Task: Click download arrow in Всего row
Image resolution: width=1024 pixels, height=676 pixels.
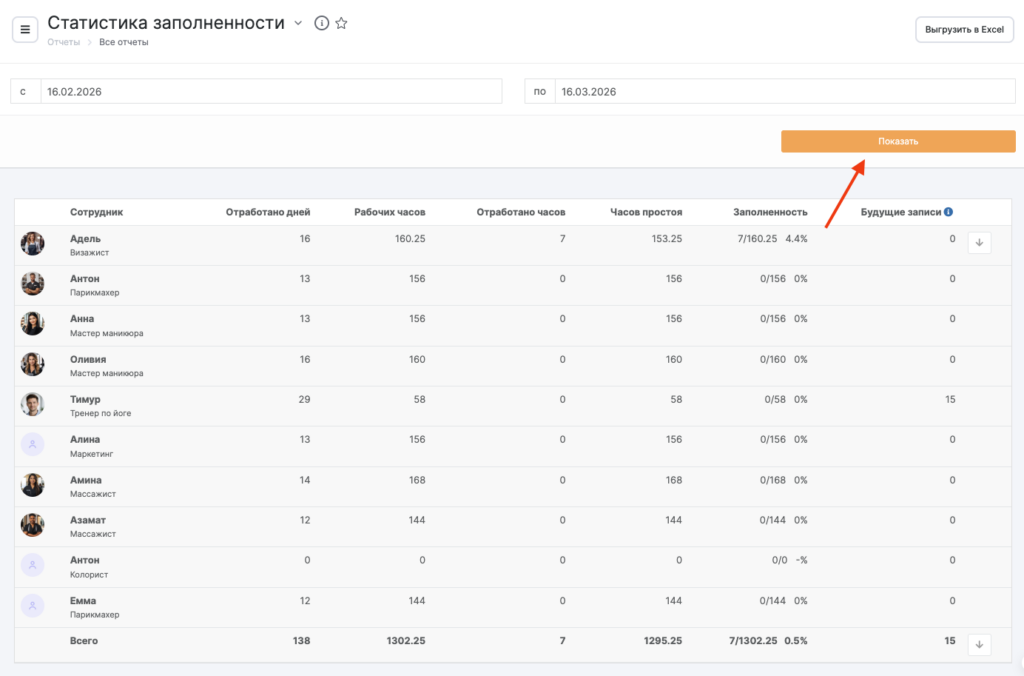Action: pyautogui.click(x=979, y=644)
